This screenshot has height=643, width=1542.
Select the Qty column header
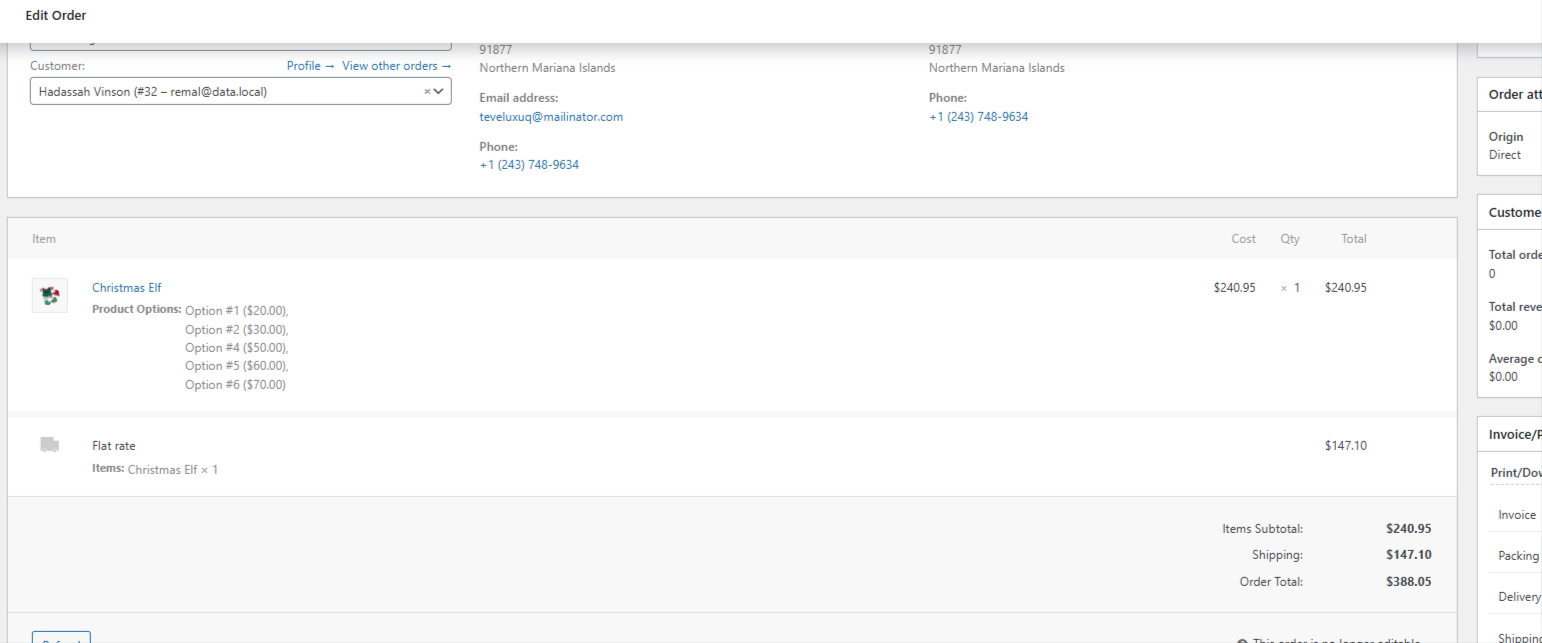[1290, 239]
